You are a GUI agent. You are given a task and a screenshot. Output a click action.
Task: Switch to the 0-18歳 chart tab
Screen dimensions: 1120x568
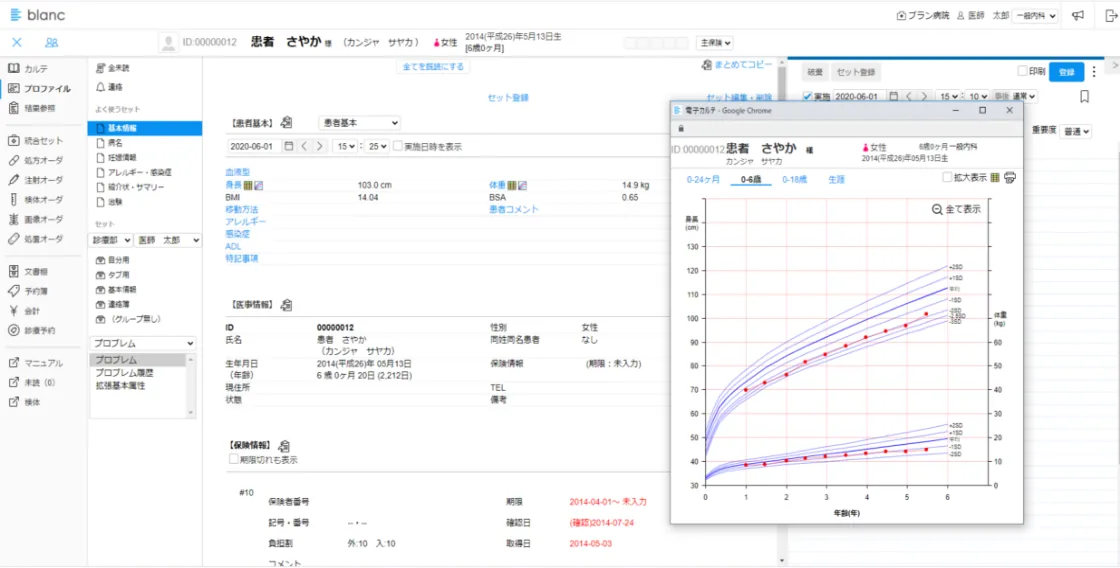pyautogui.click(x=794, y=179)
